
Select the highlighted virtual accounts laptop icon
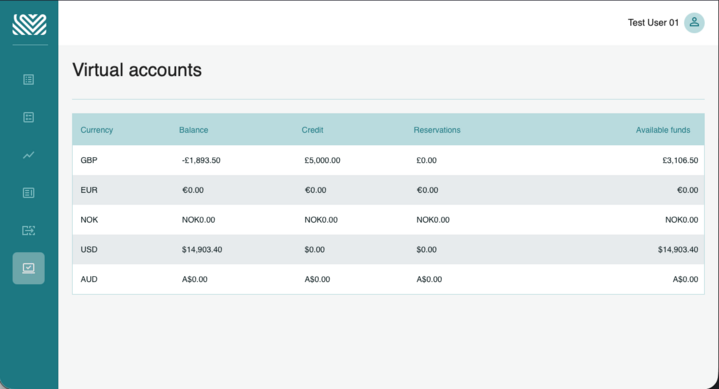(x=28, y=268)
